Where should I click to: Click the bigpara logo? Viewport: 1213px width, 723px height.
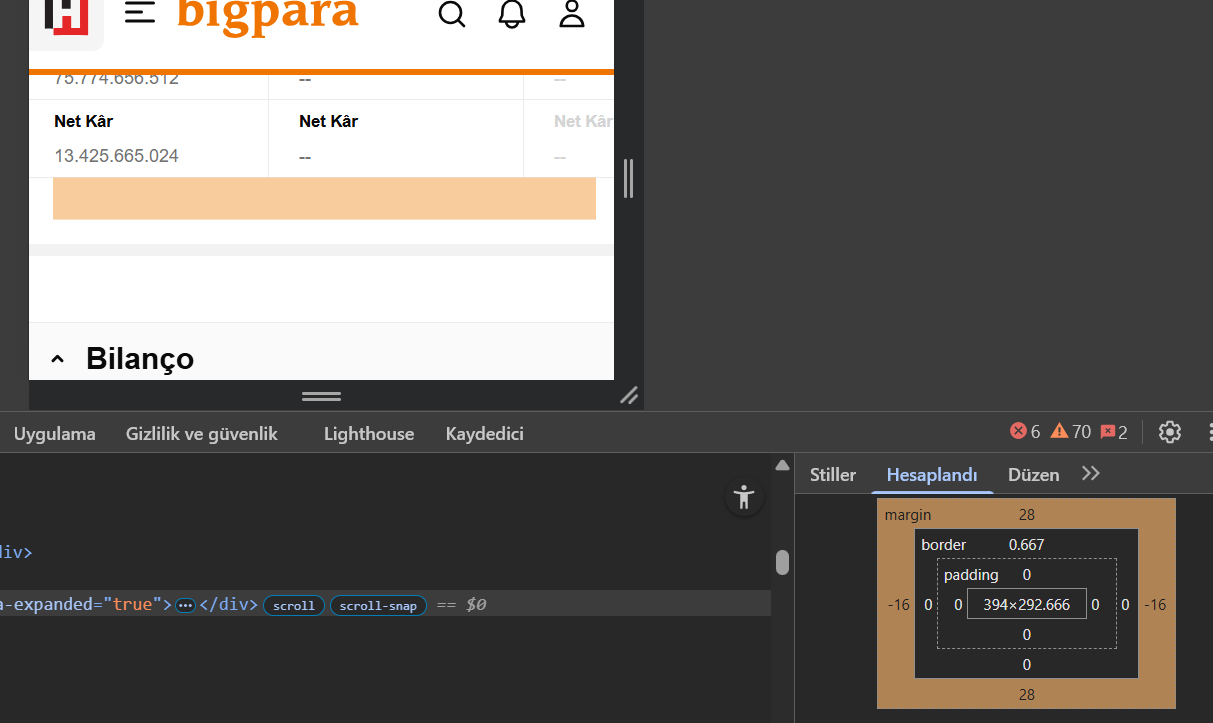(x=267, y=15)
